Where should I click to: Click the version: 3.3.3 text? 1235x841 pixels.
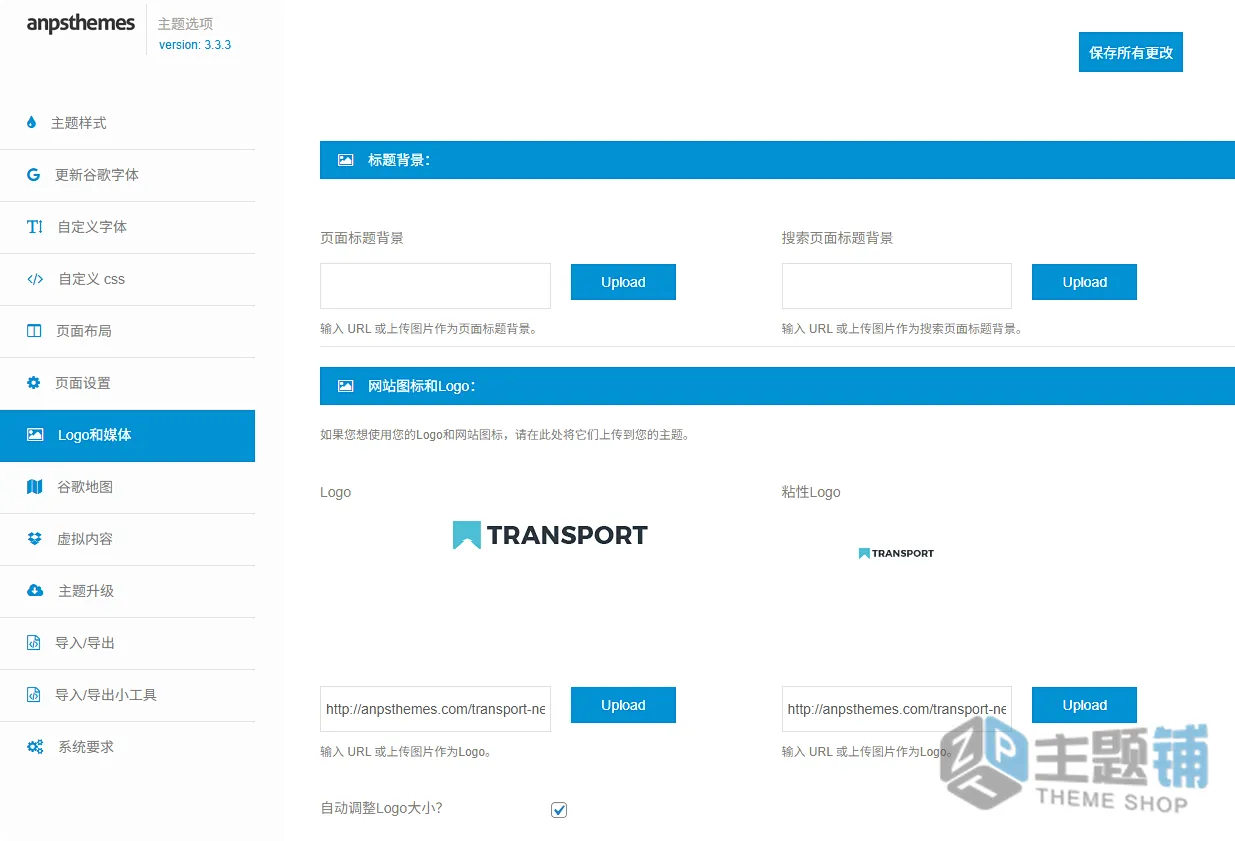click(x=195, y=45)
